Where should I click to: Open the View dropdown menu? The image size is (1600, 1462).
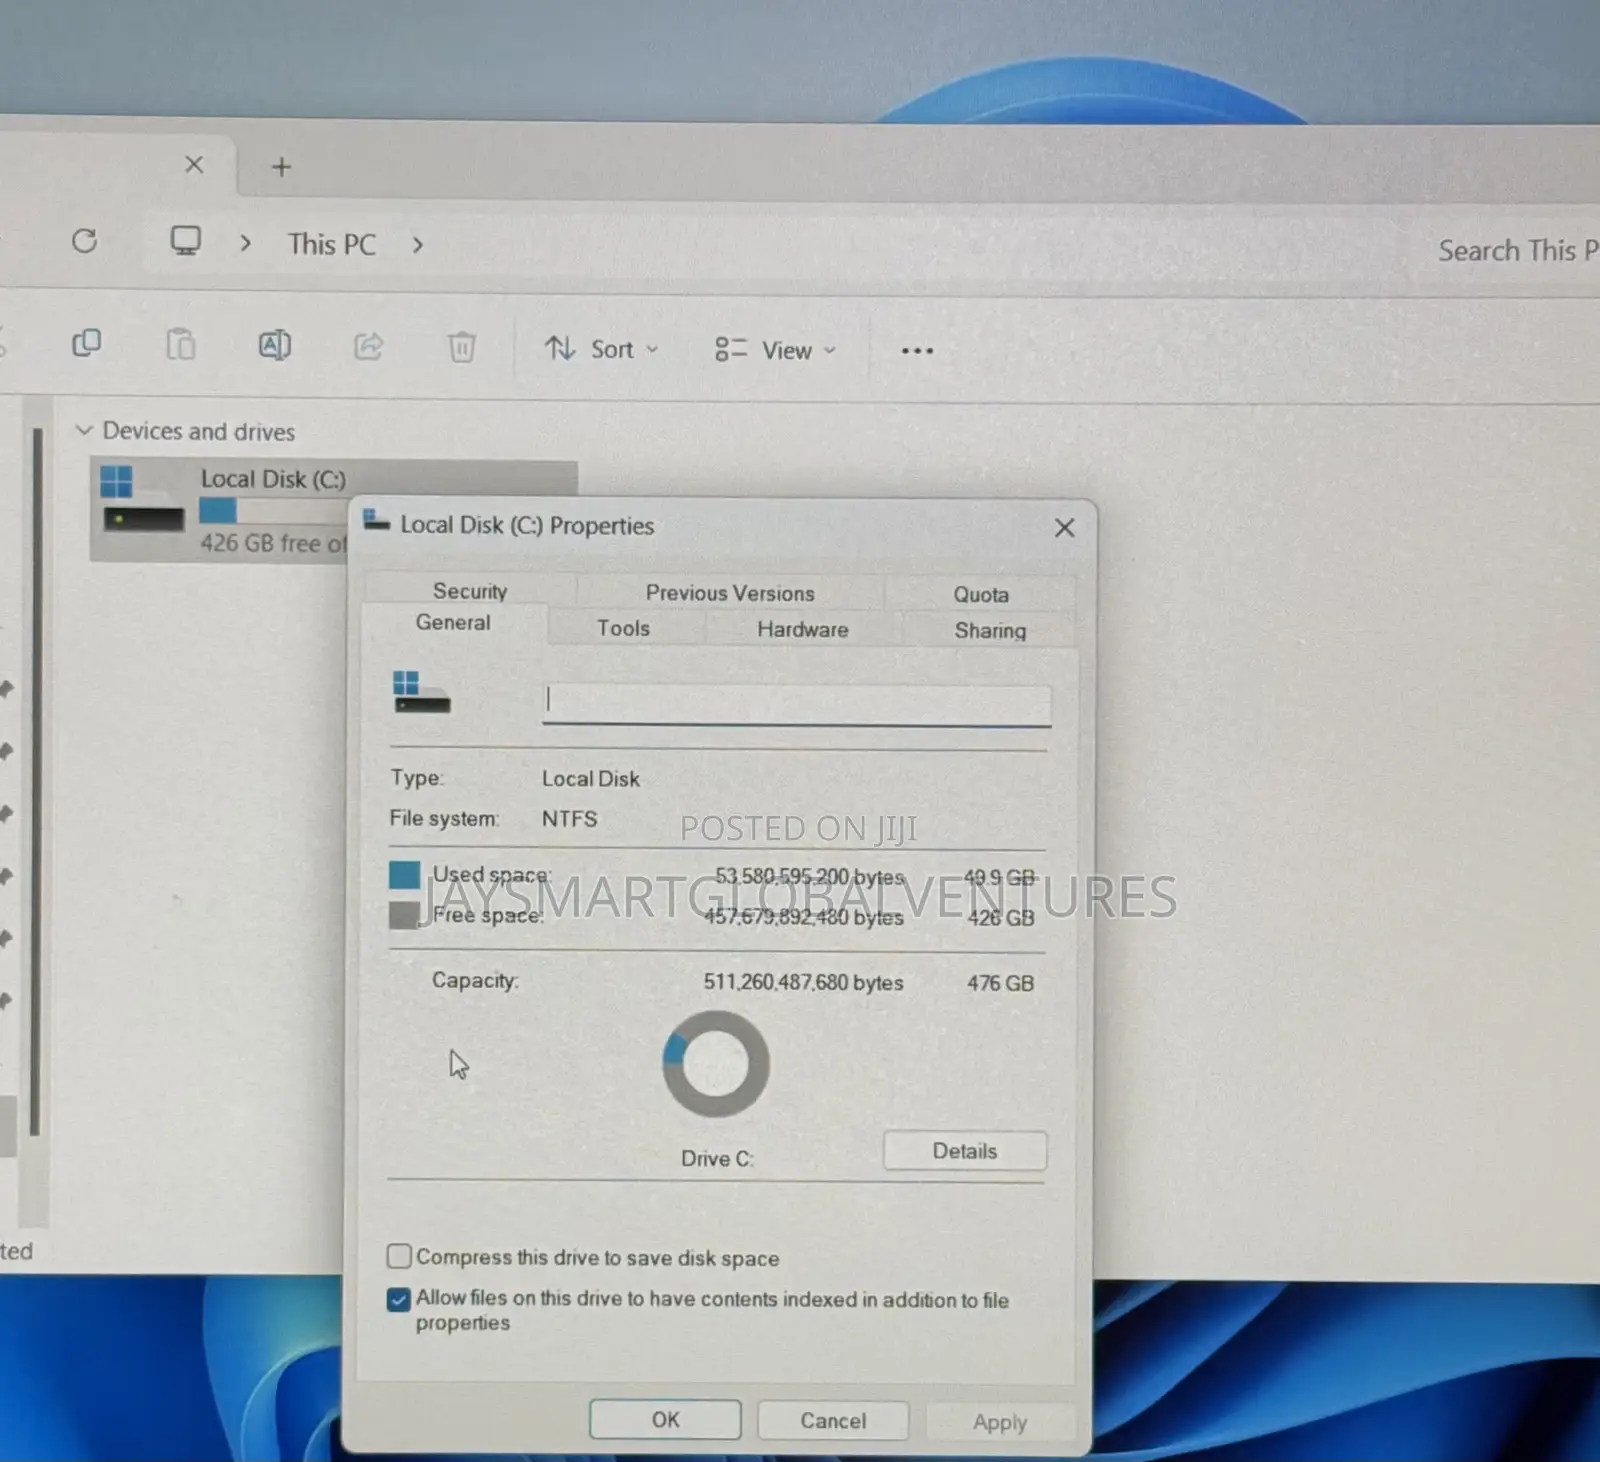pos(776,350)
